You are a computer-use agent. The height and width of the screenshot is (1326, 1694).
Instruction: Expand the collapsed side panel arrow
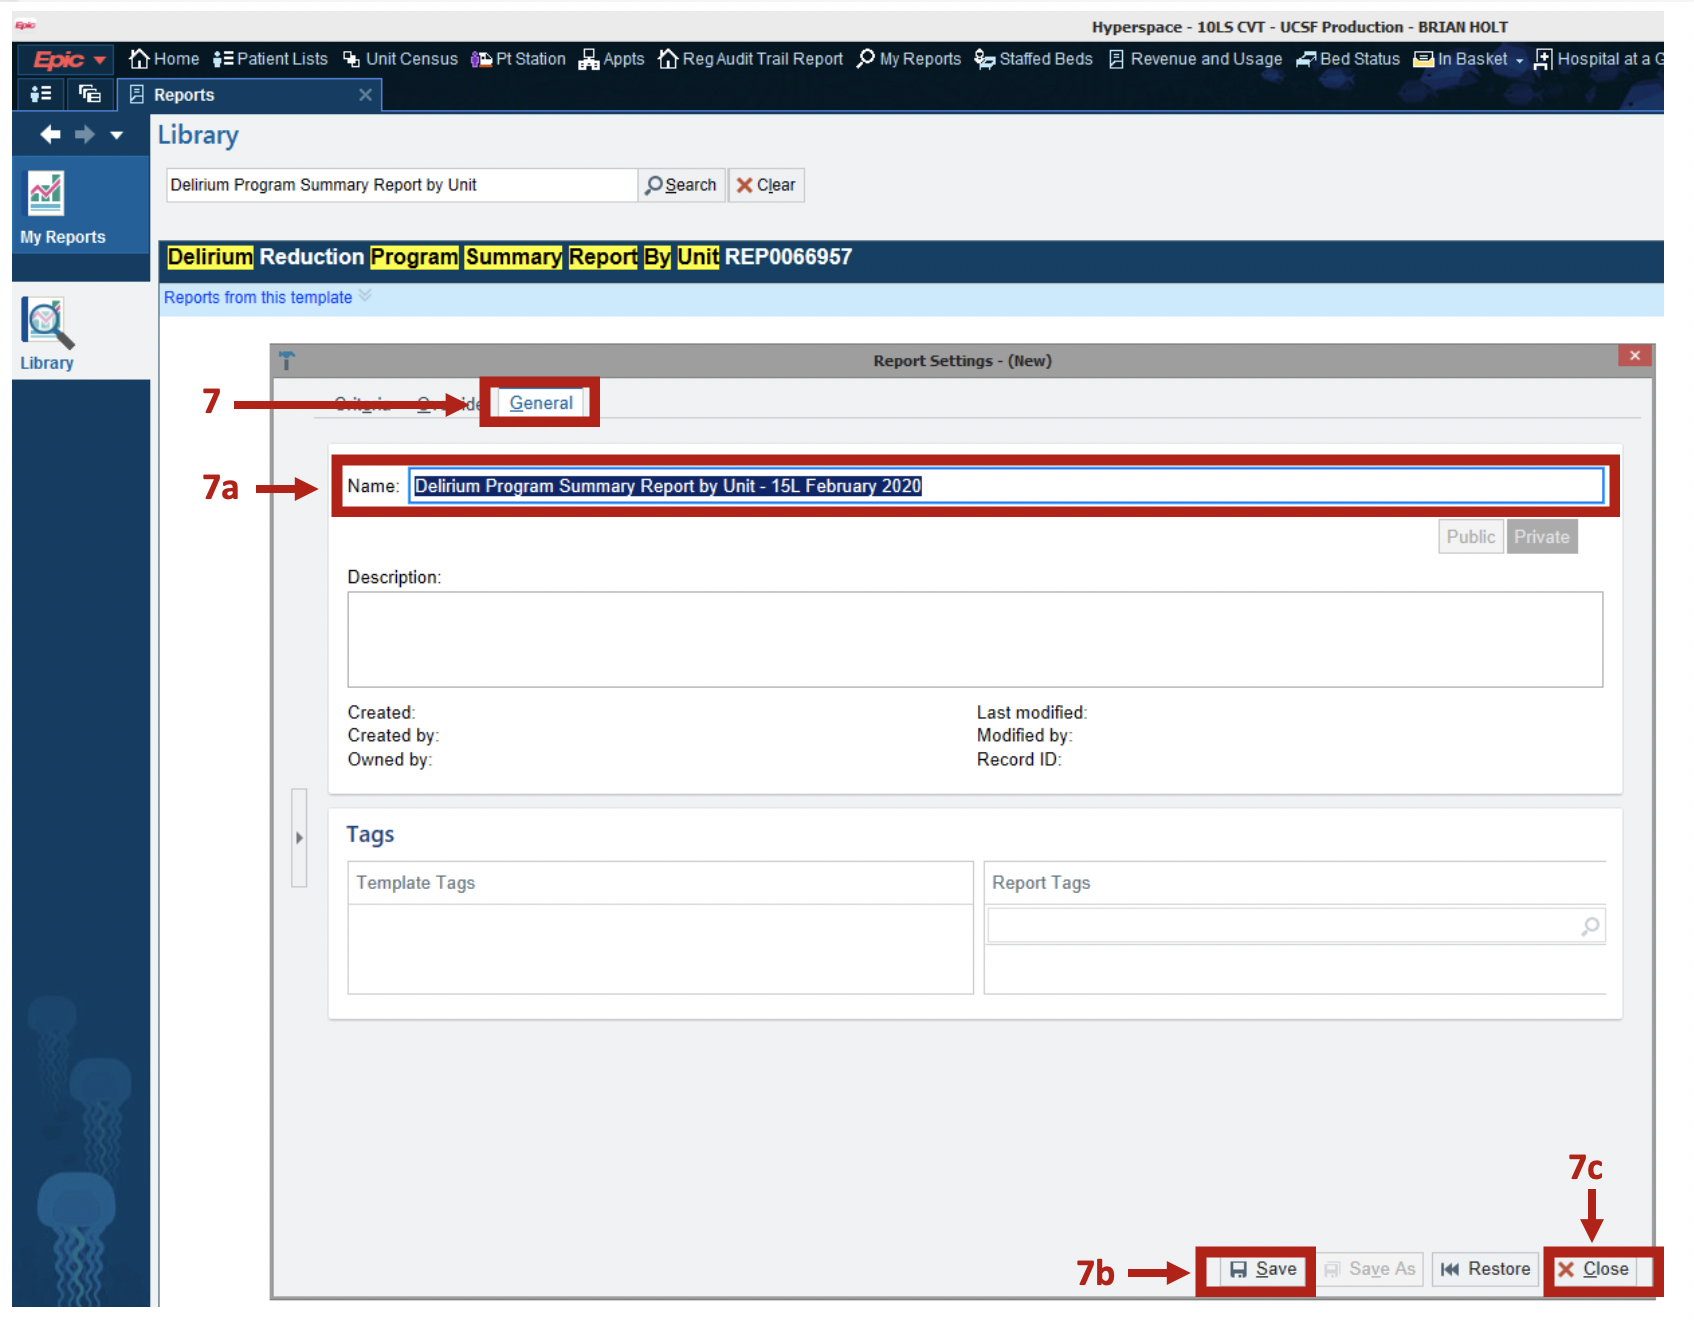299,838
